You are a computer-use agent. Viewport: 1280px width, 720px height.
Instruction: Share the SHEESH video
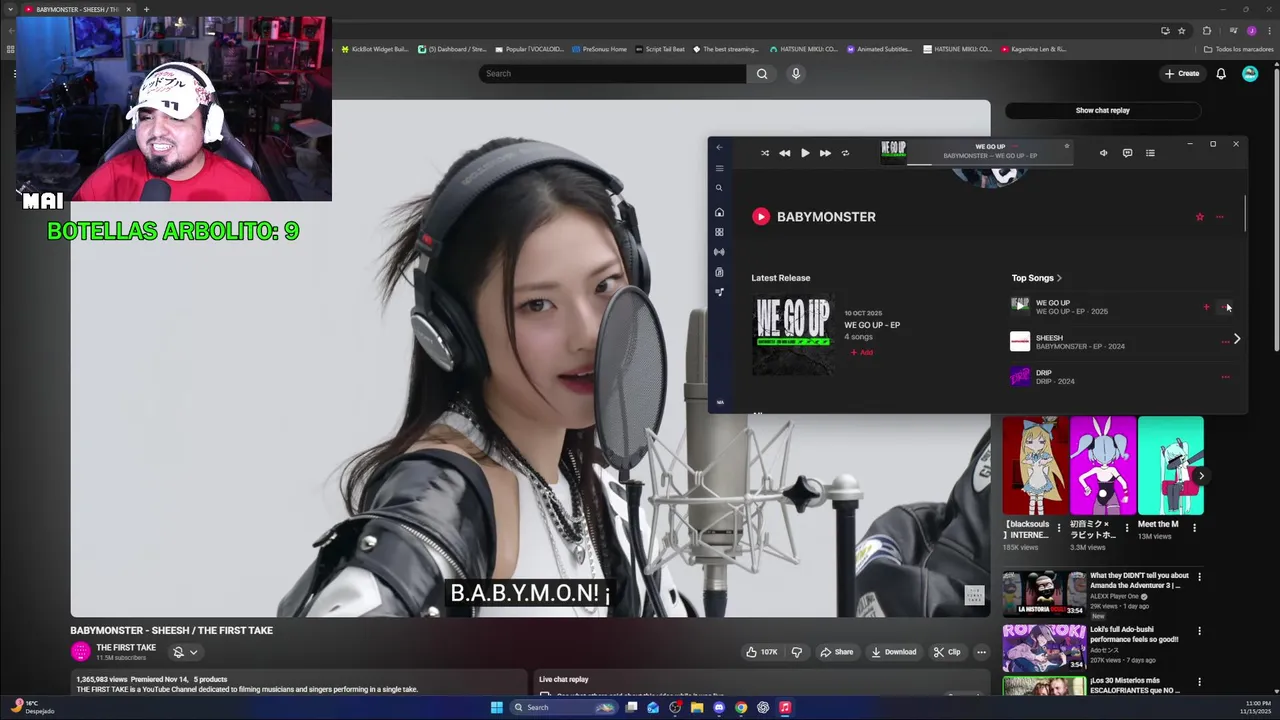pos(837,652)
